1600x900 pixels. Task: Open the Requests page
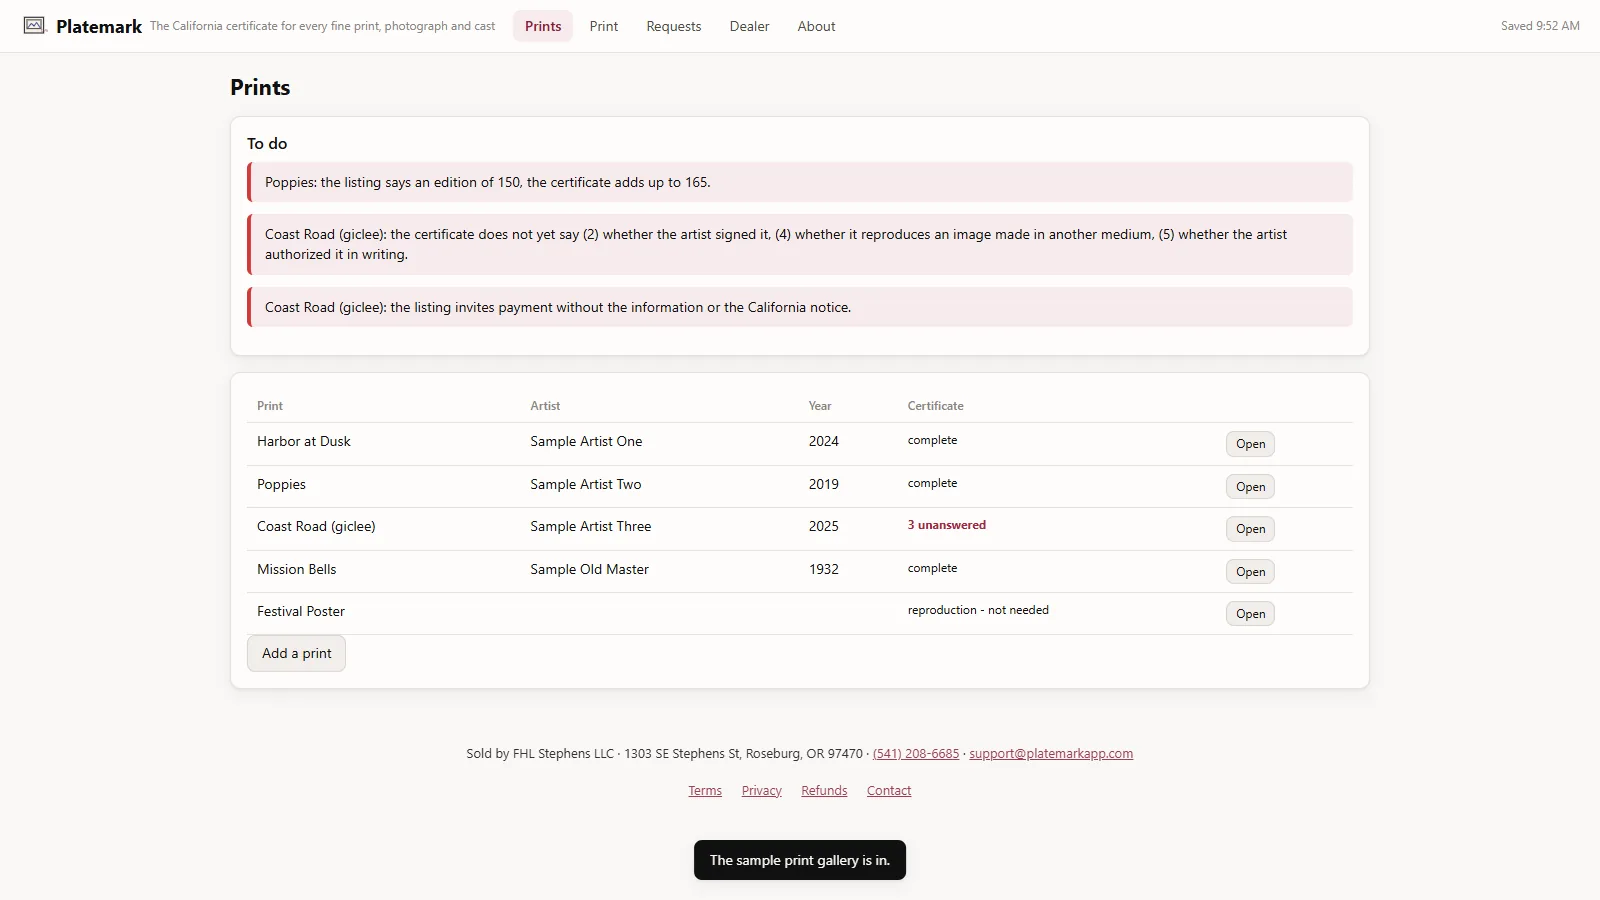(674, 26)
